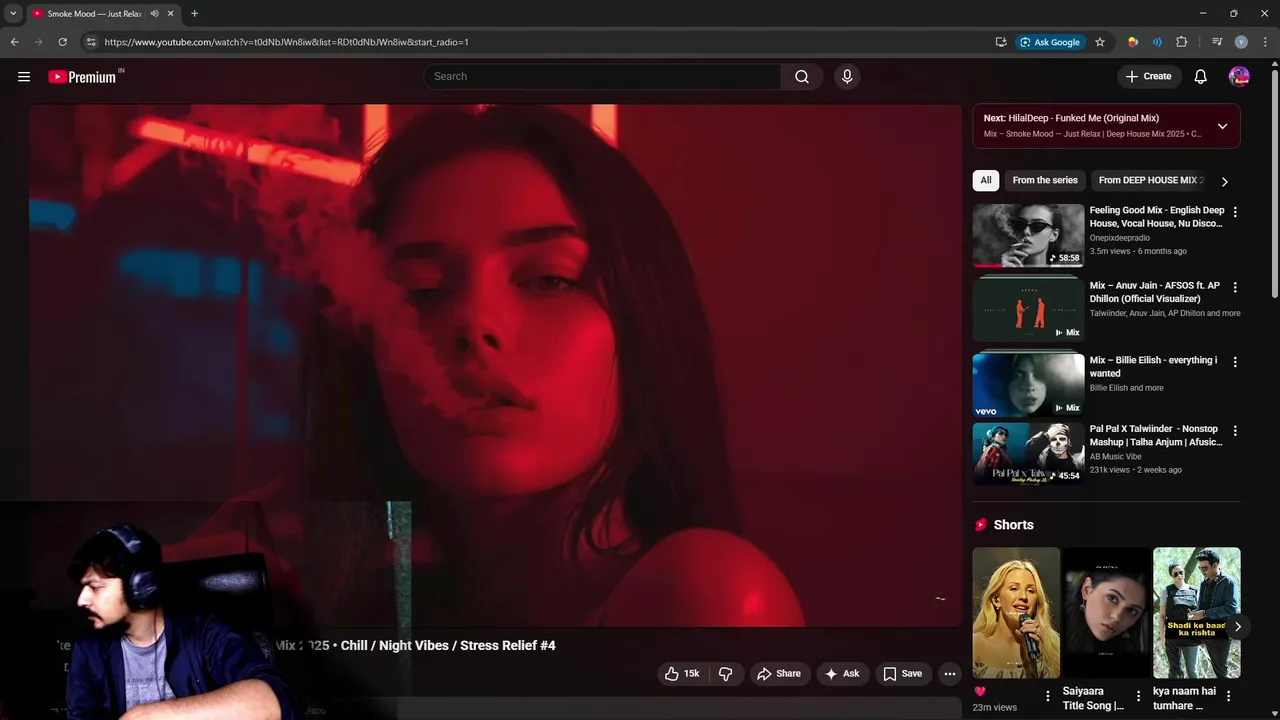Open Mix – Anuv Jain AFSOS thumbnail
This screenshot has width=1280, height=720.
(1028, 310)
